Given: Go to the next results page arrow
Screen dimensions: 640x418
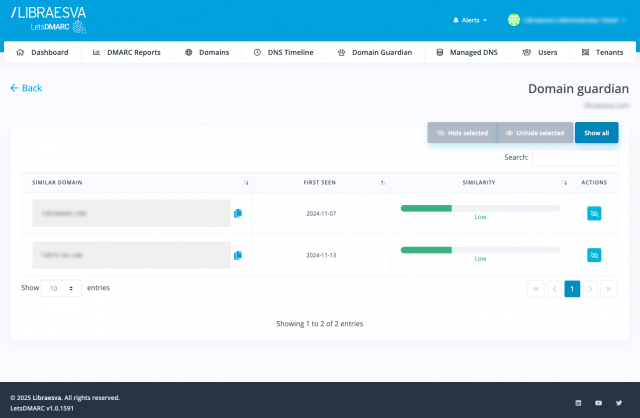Looking at the screenshot, I should coord(590,288).
